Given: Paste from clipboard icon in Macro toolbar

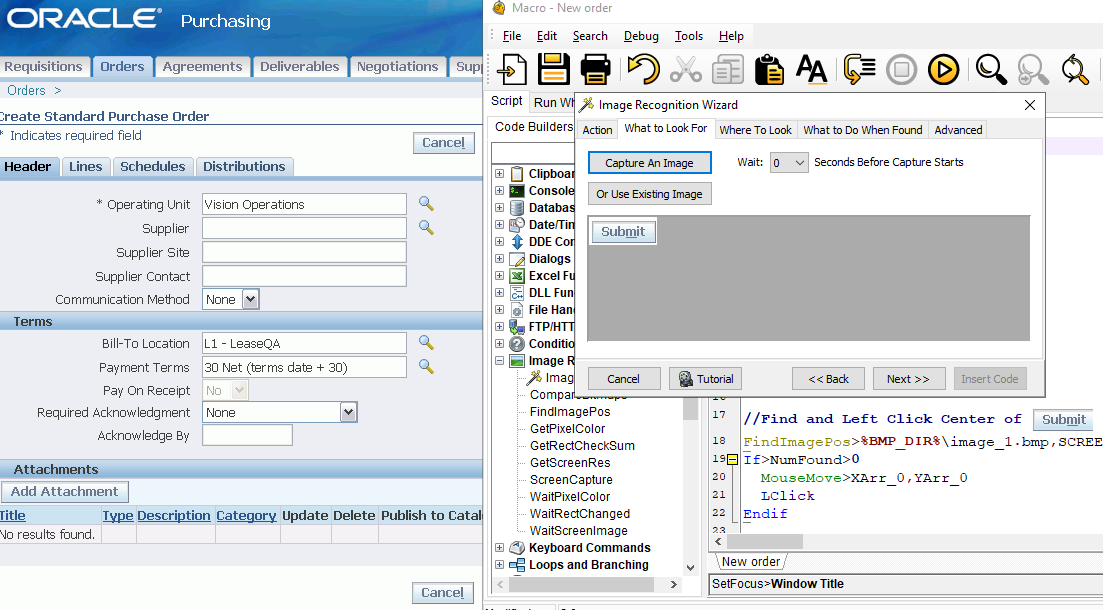Looking at the screenshot, I should tap(770, 70).
